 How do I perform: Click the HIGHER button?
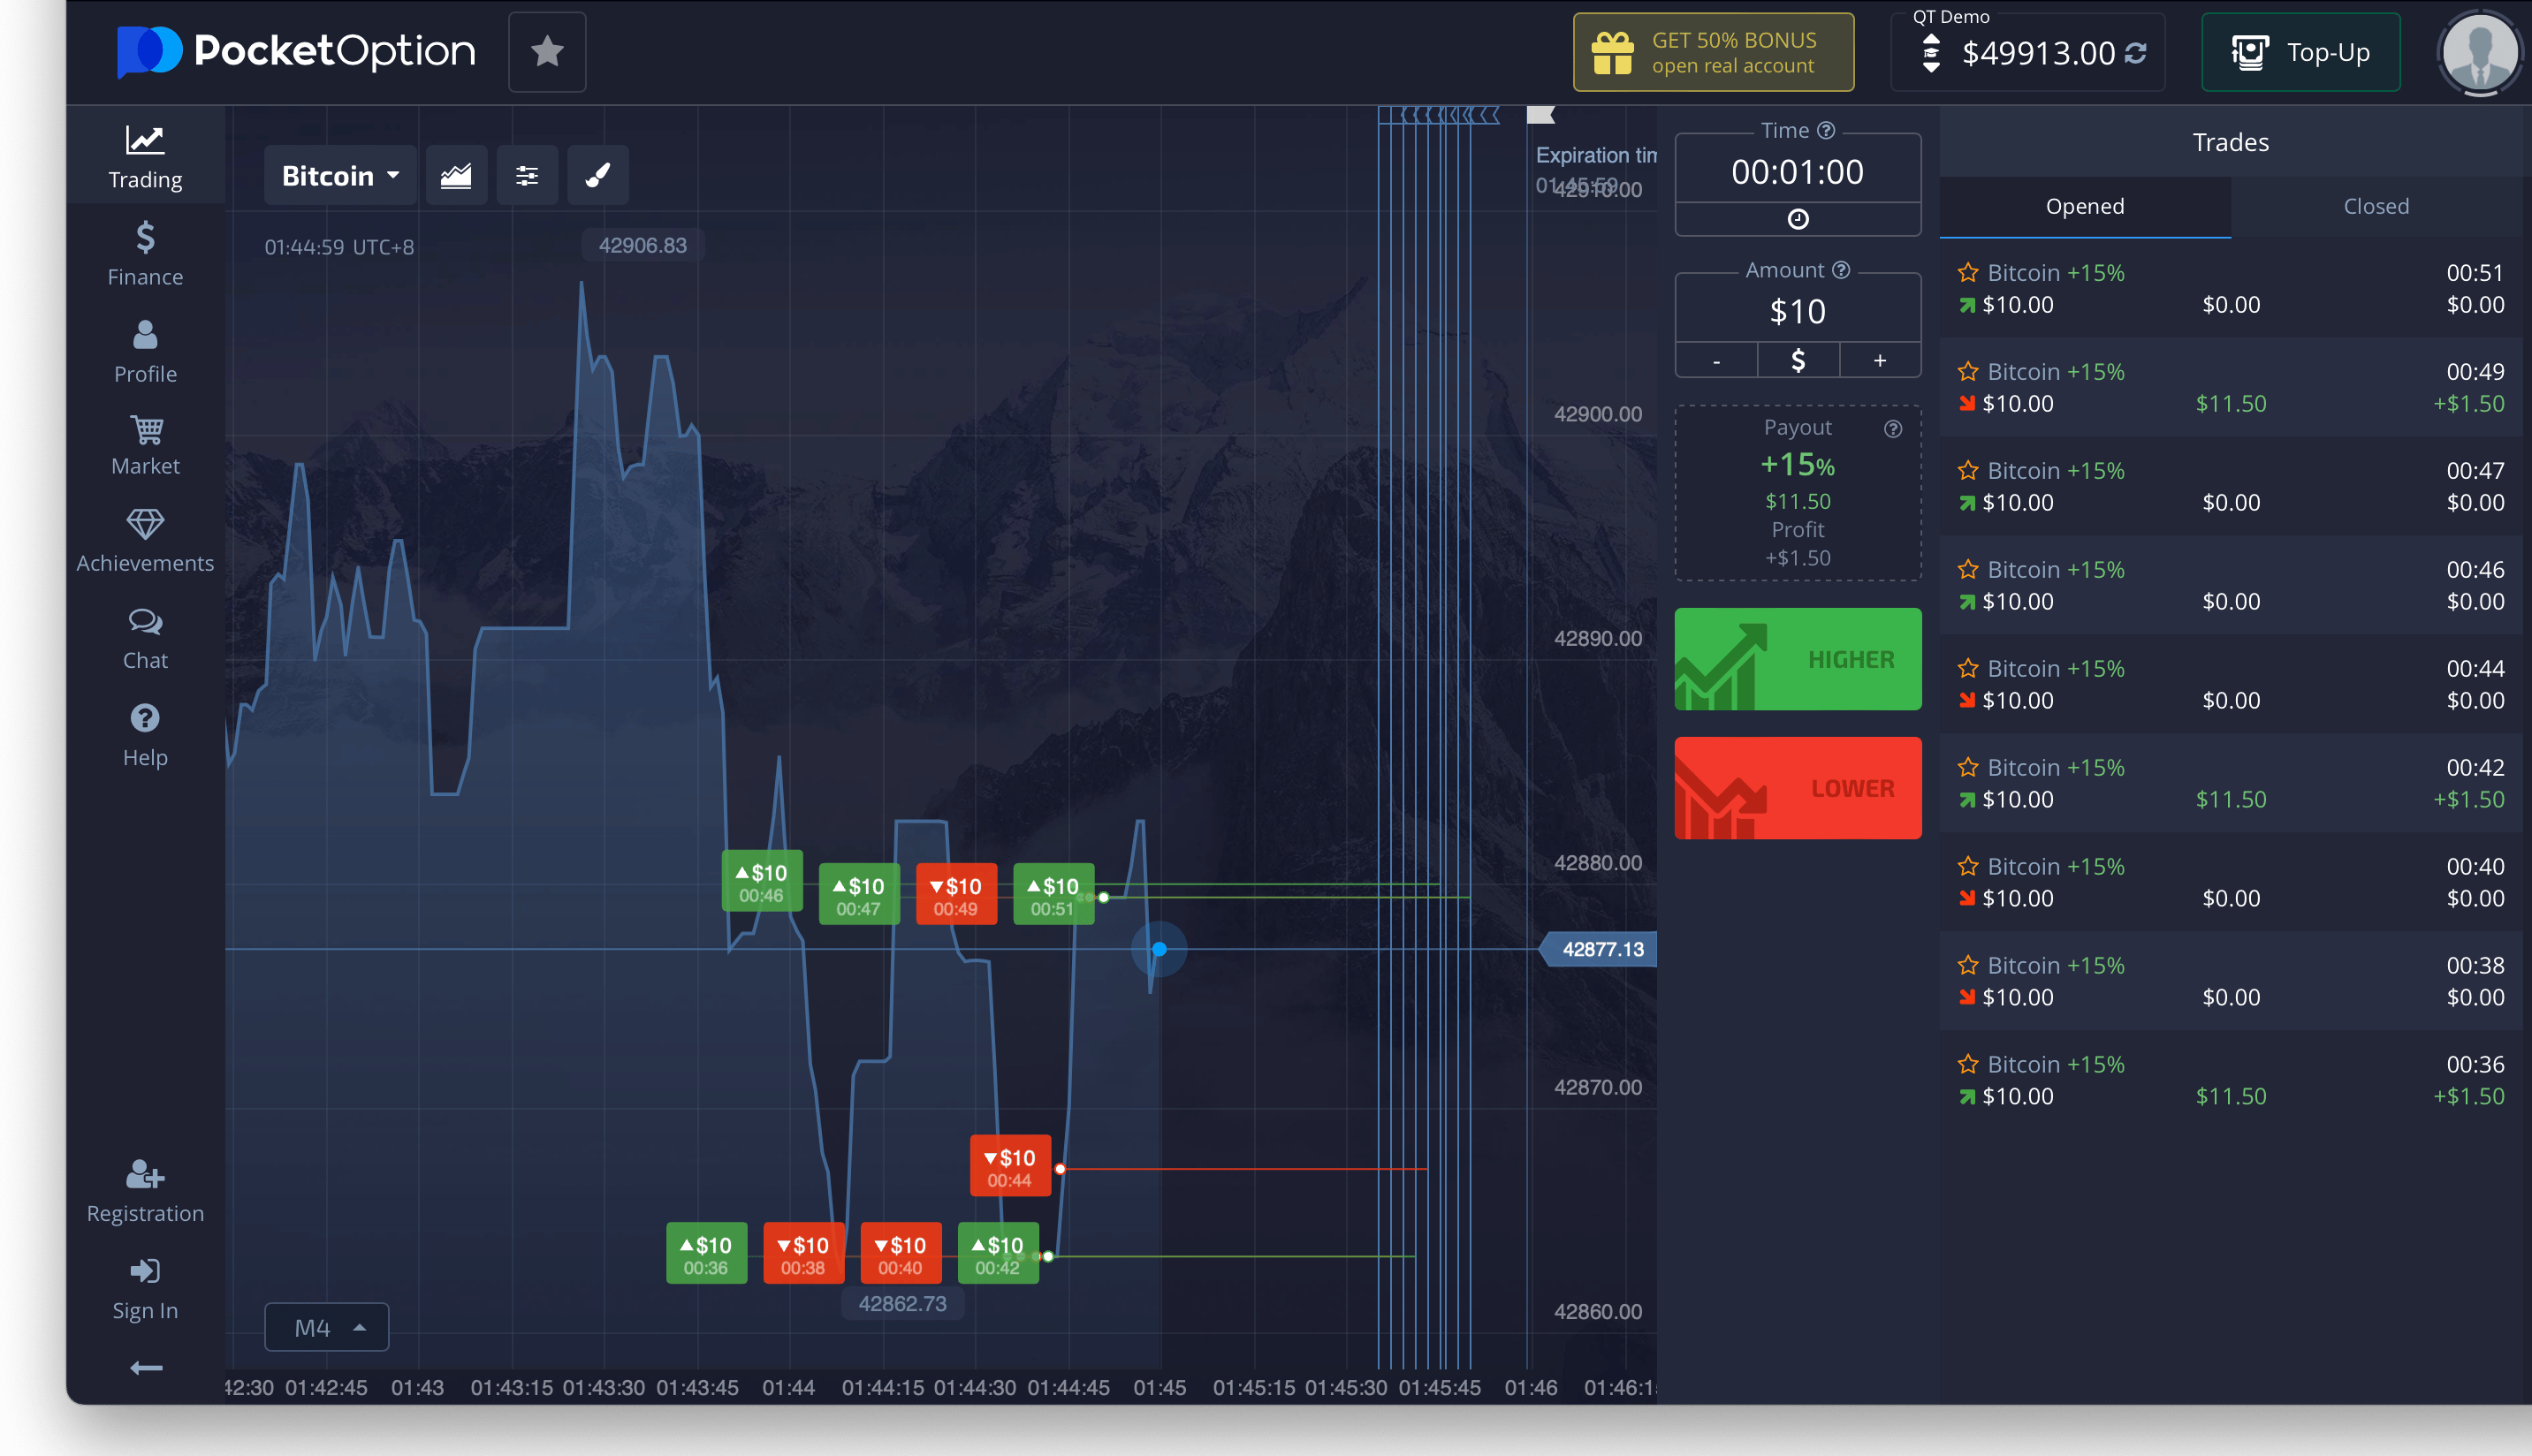1797,659
